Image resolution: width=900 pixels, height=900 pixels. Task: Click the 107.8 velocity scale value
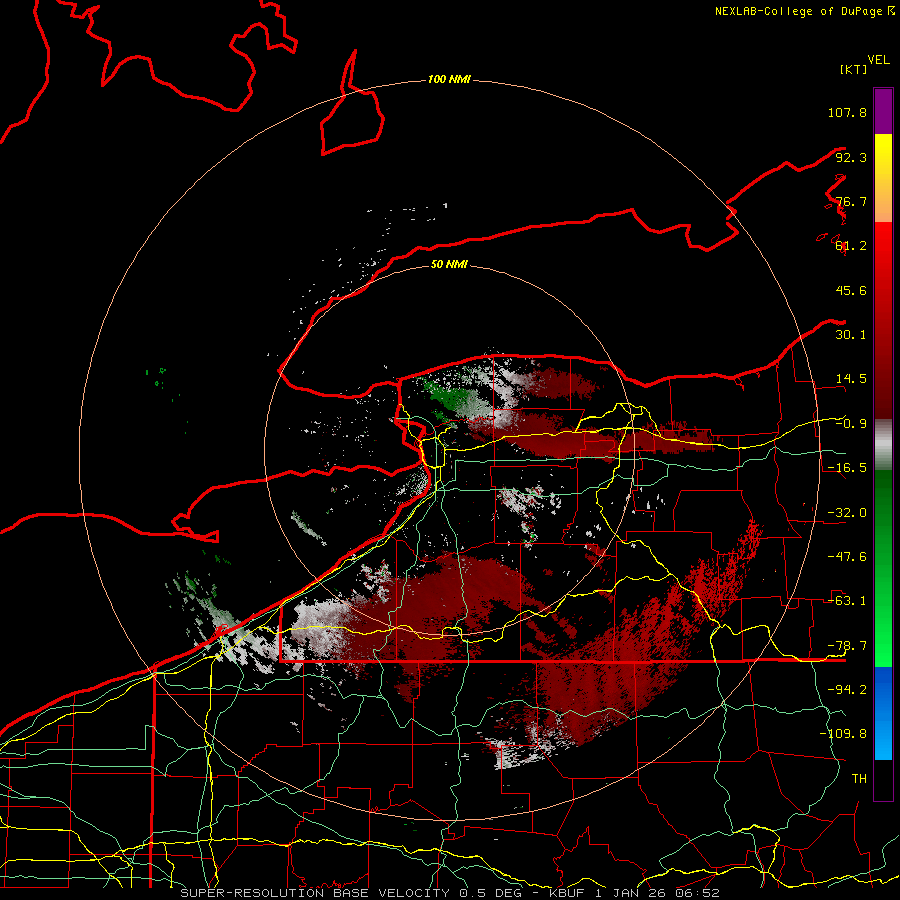pos(847,112)
